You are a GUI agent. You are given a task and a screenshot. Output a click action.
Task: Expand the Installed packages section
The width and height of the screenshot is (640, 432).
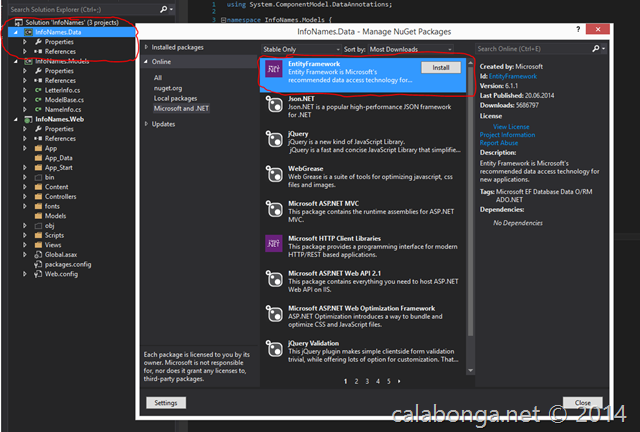coord(146,47)
